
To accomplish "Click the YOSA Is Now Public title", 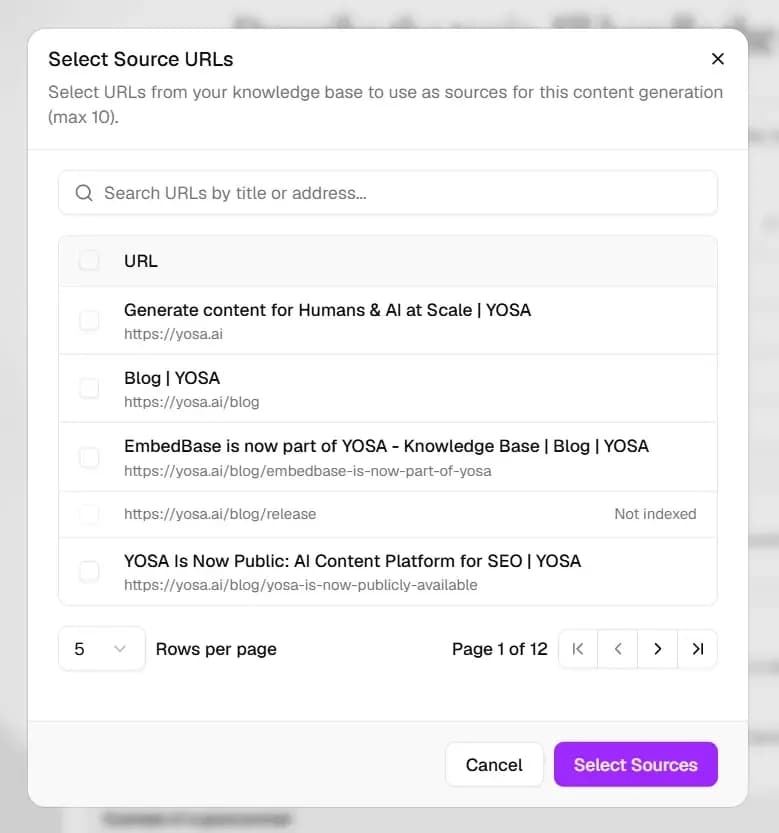I will point(352,561).
